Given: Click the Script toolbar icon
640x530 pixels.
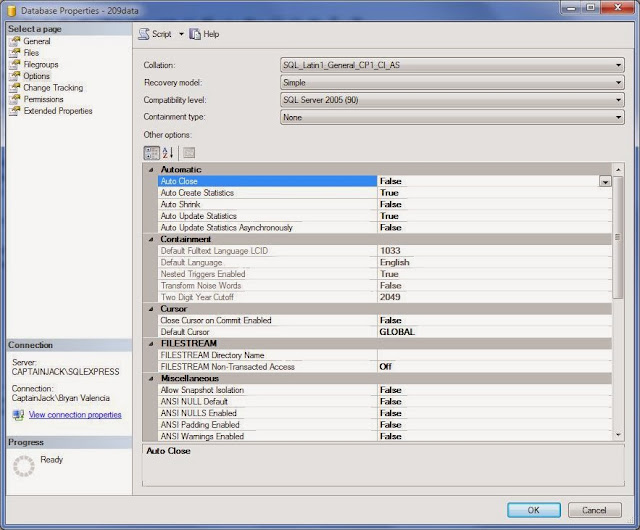Looking at the screenshot, I should [x=144, y=34].
